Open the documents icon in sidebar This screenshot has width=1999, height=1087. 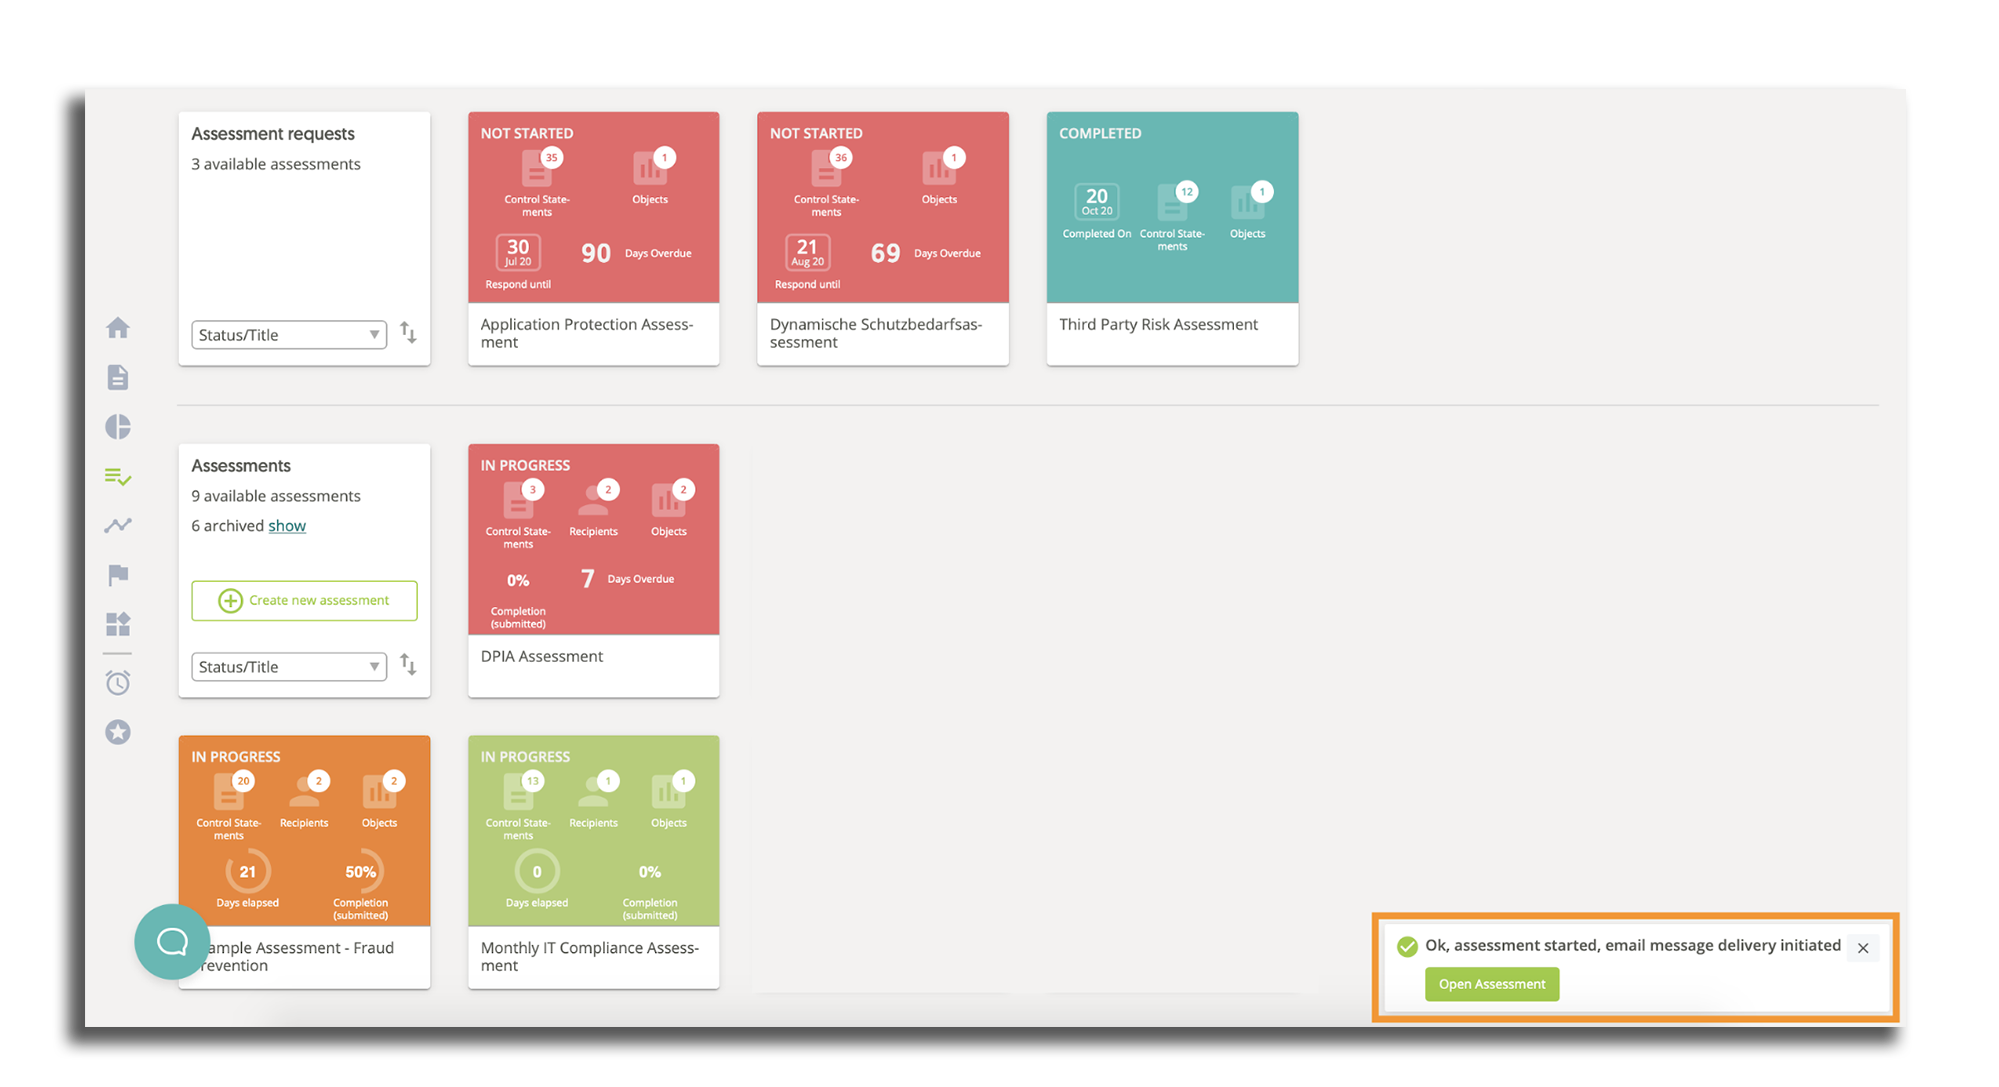[x=118, y=377]
